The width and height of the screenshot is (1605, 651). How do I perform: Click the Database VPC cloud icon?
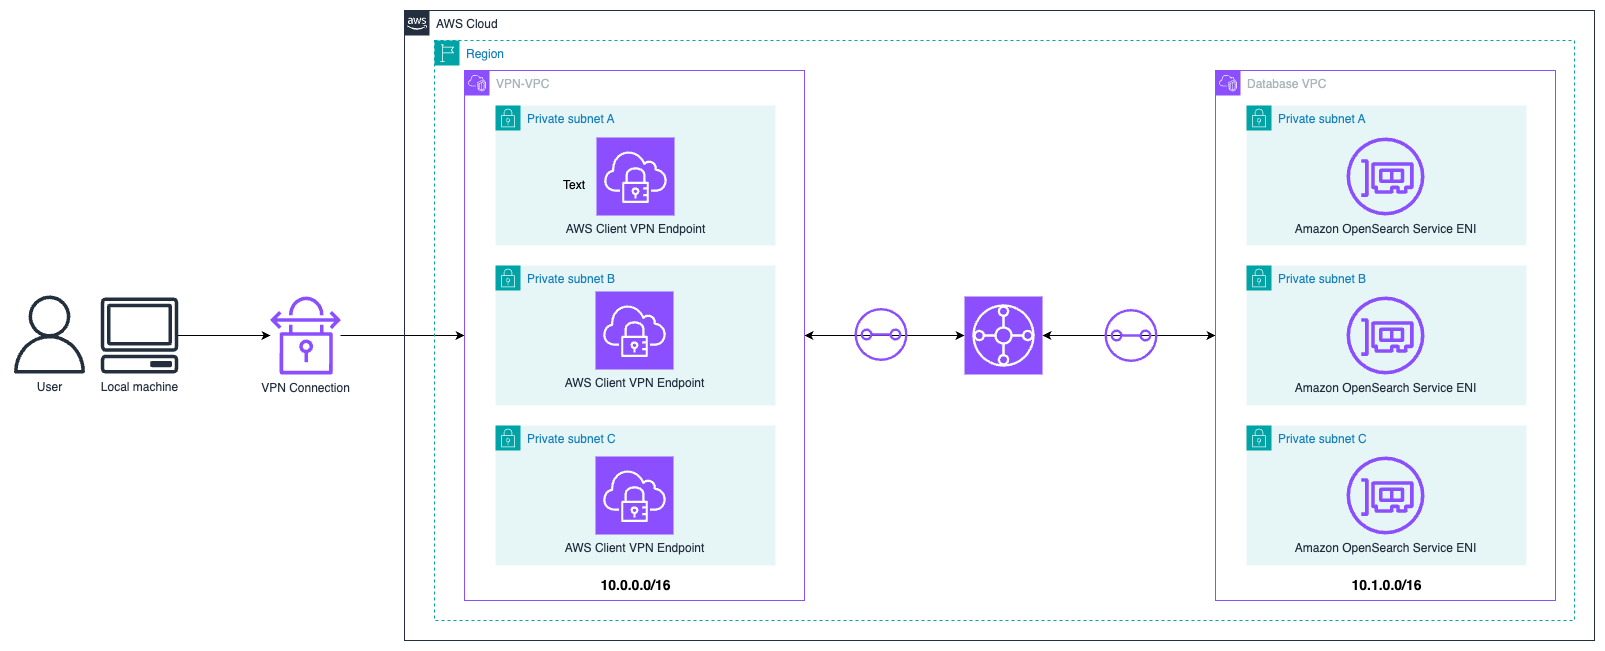tap(1228, 83)
